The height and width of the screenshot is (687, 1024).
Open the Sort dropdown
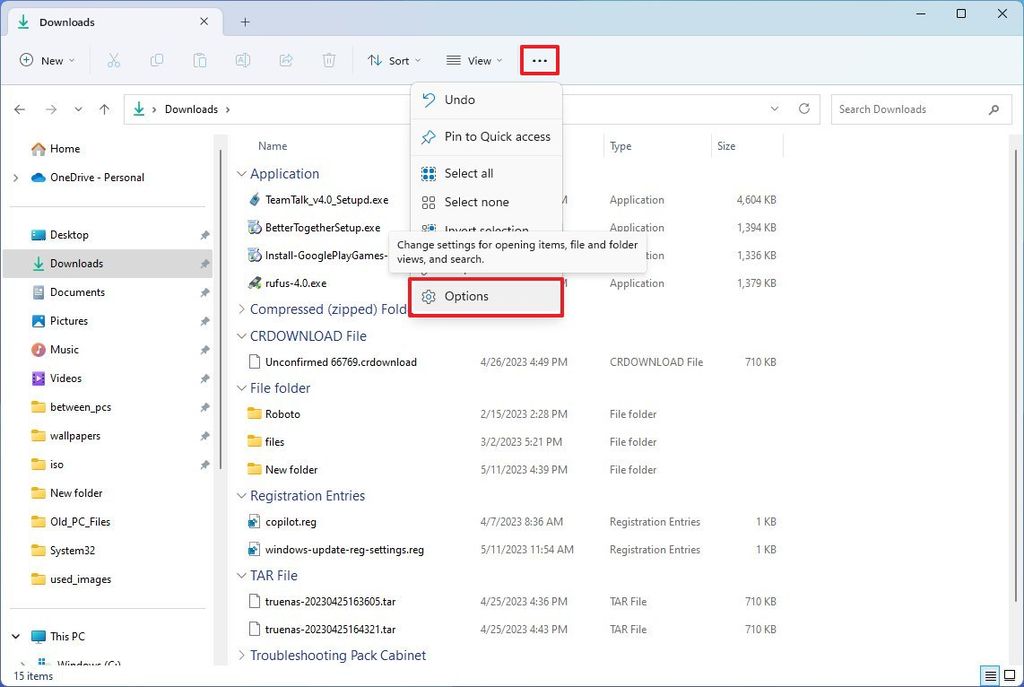(393, 60)
